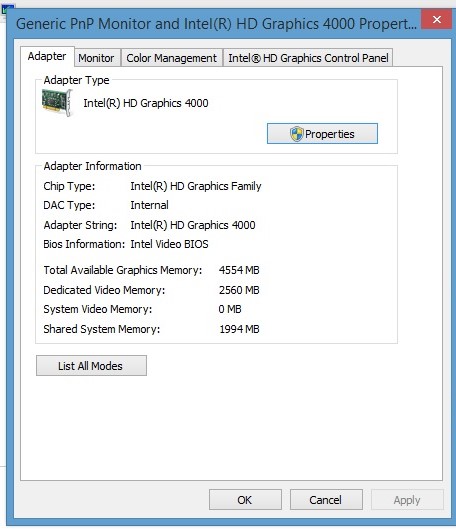Close the properties dialog window
Screen dimensions: 456x529
436,20
